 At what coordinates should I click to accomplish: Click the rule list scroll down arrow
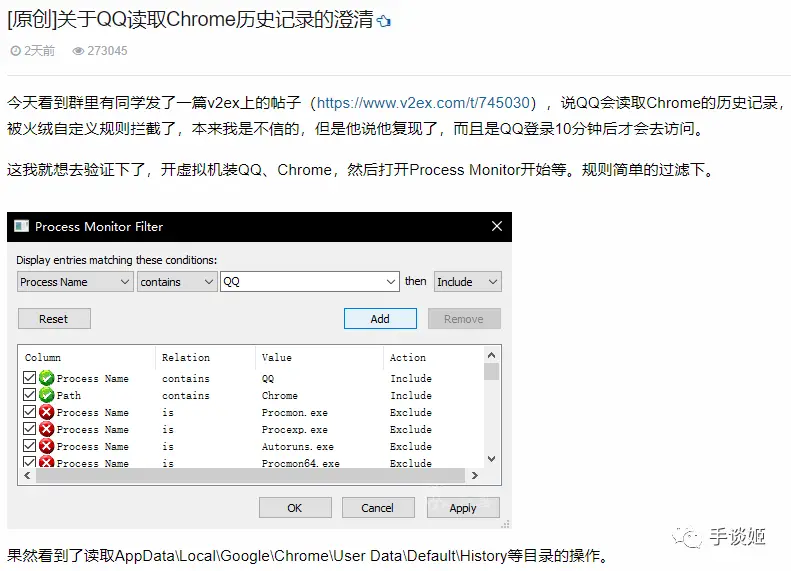pyautogui.click(x=491, y=459)
